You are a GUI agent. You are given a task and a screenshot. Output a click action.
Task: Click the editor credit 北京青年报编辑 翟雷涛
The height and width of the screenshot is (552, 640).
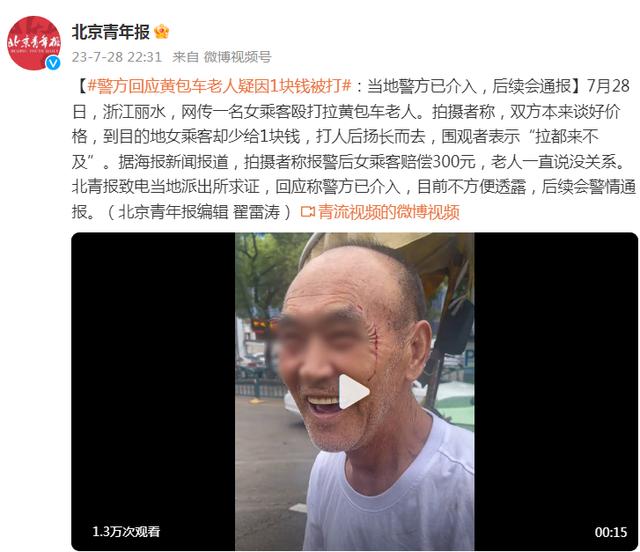point(199,211)
